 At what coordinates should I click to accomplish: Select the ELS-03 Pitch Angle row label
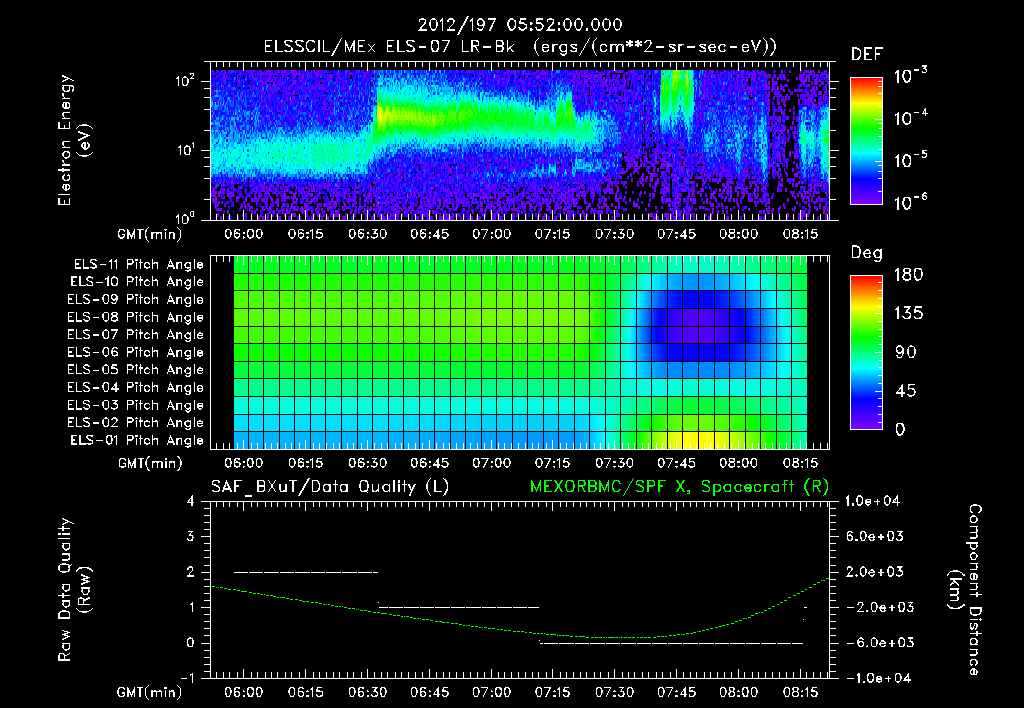point(136,405)
